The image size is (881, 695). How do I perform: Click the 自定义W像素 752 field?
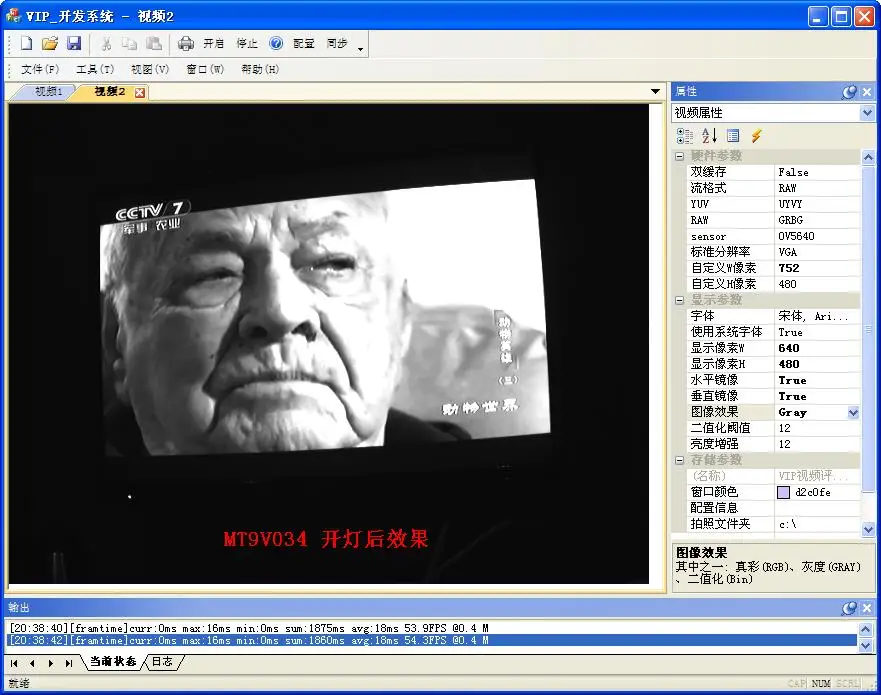(x=818, y=268)
